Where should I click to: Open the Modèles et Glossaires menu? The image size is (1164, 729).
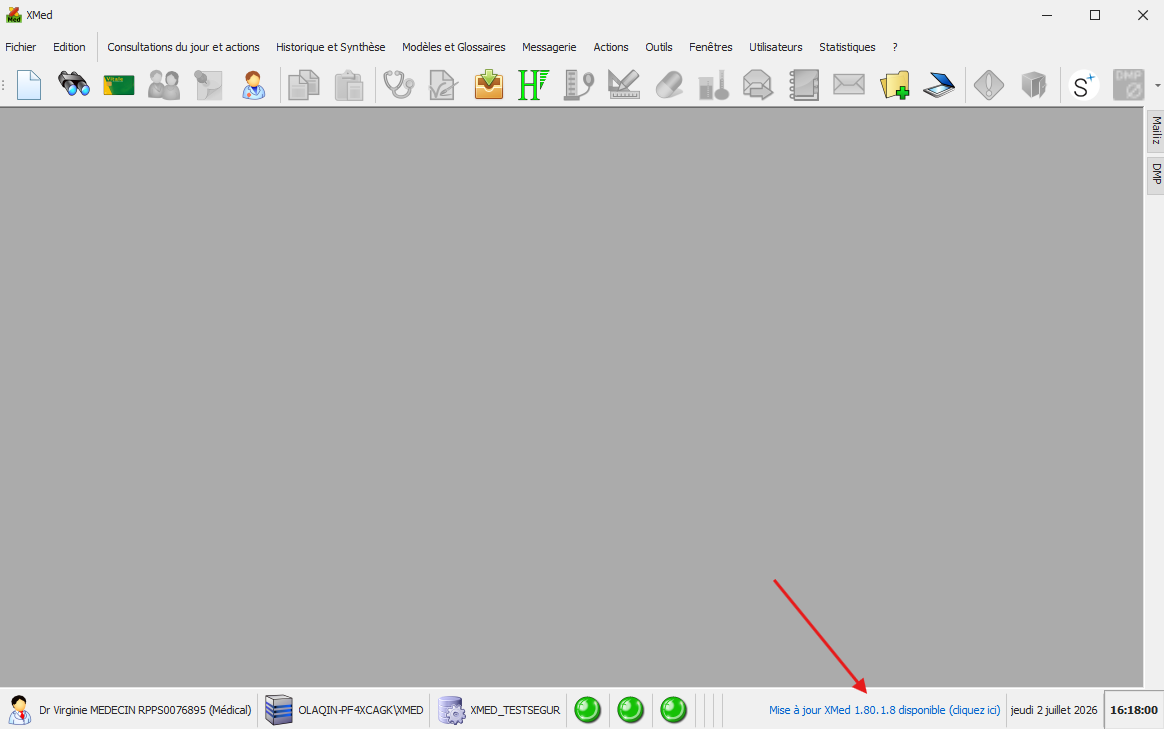[454, 47]
